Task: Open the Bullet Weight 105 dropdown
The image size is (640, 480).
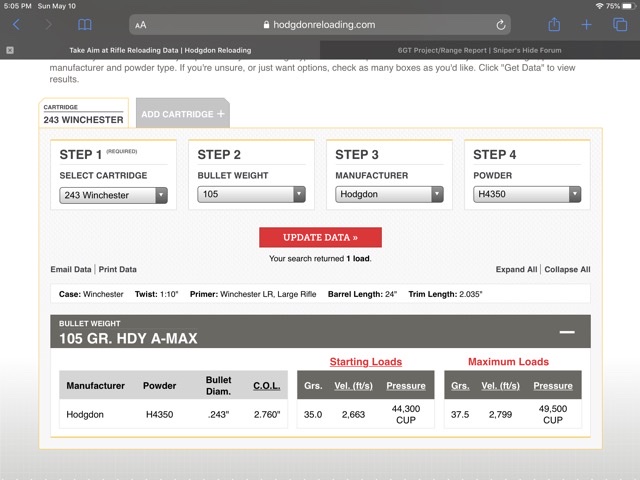Action: pyautogui.click(x=251, y=194)
